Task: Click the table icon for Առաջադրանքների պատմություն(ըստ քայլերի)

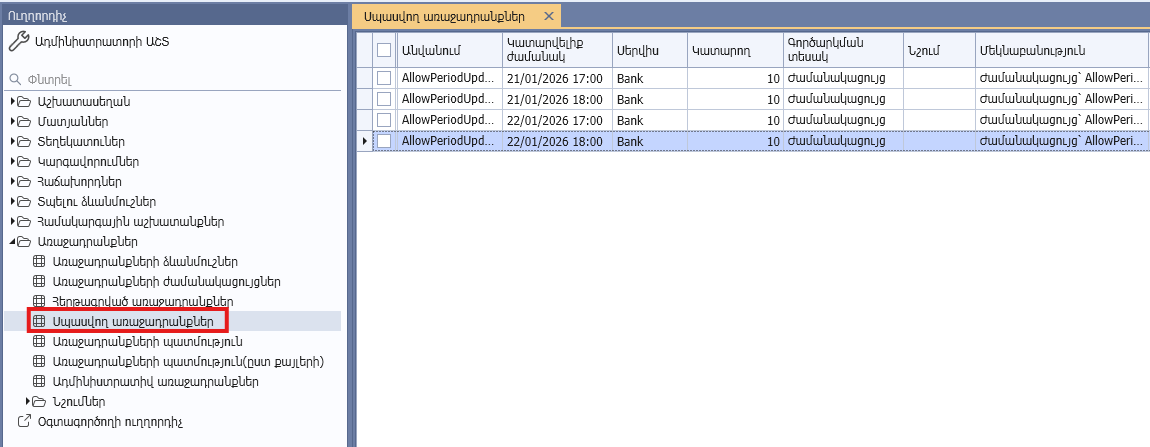Action: point(40,361)
